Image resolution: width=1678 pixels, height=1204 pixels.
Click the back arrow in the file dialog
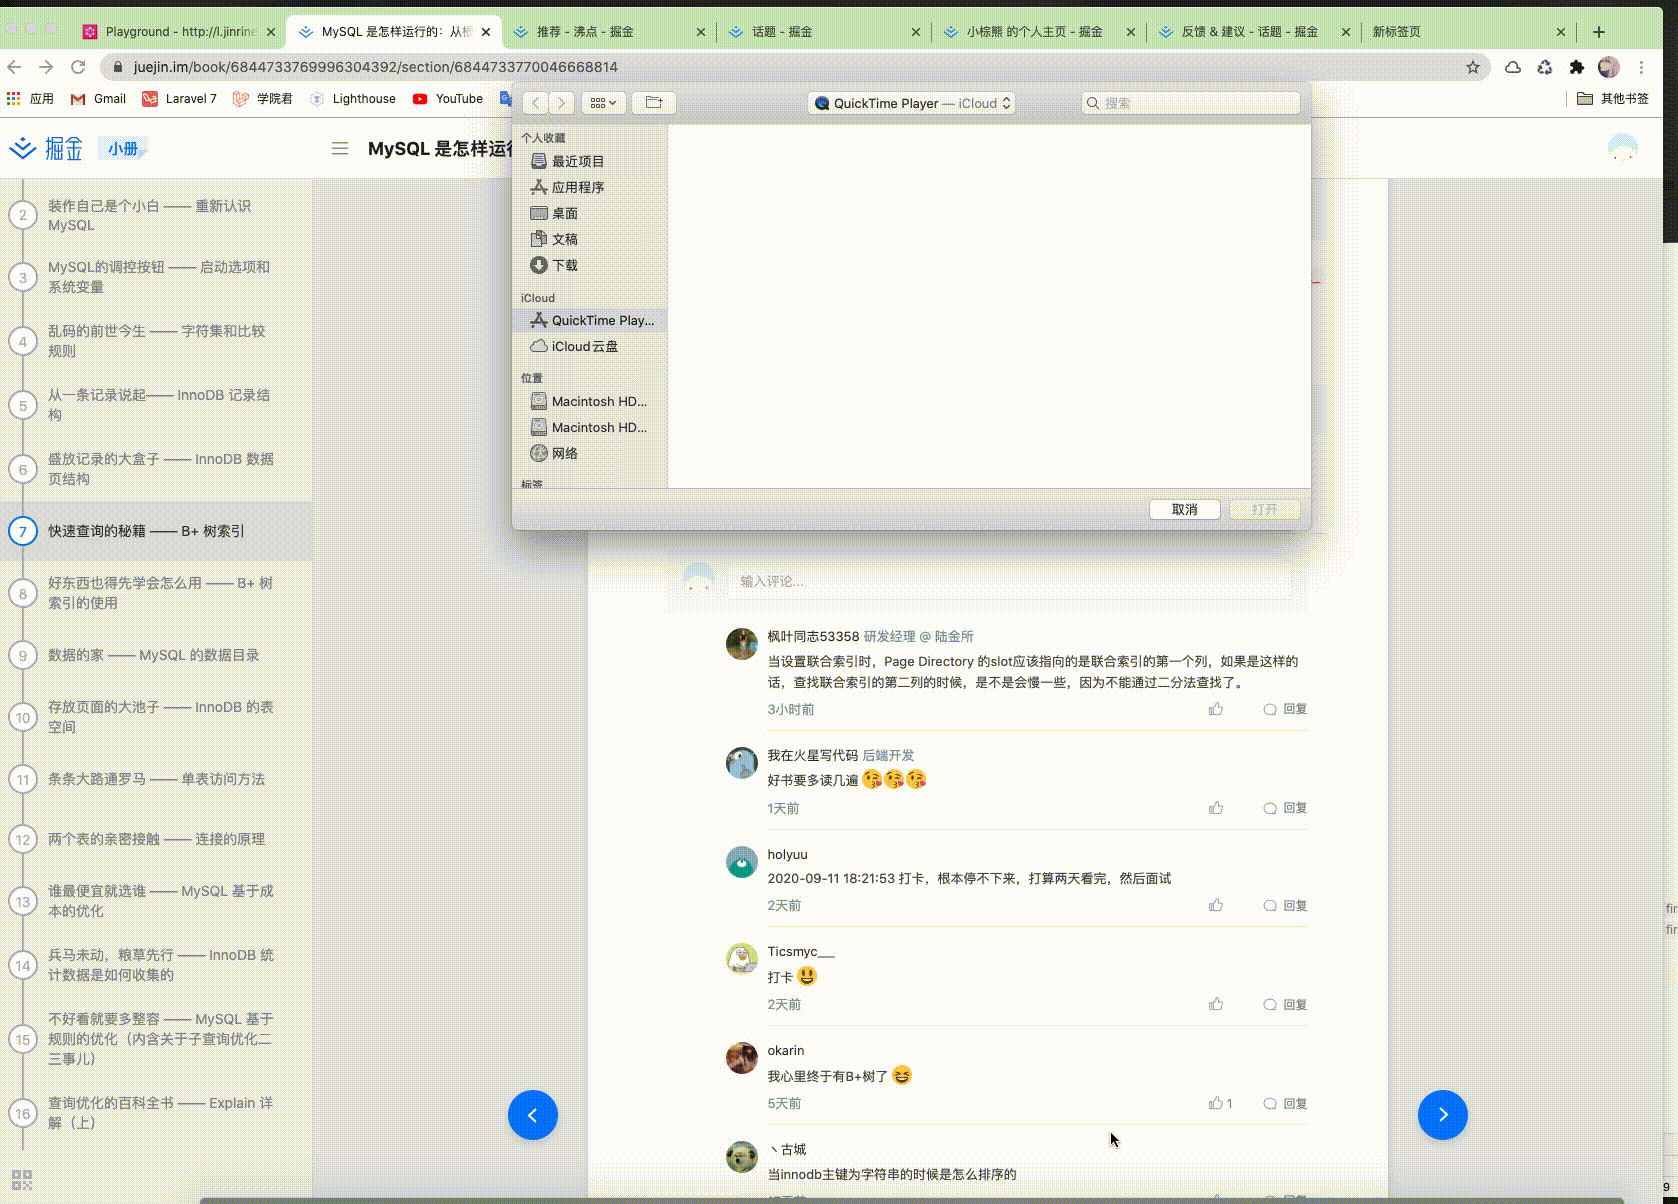pyautogui.click(x=536, y=102)
